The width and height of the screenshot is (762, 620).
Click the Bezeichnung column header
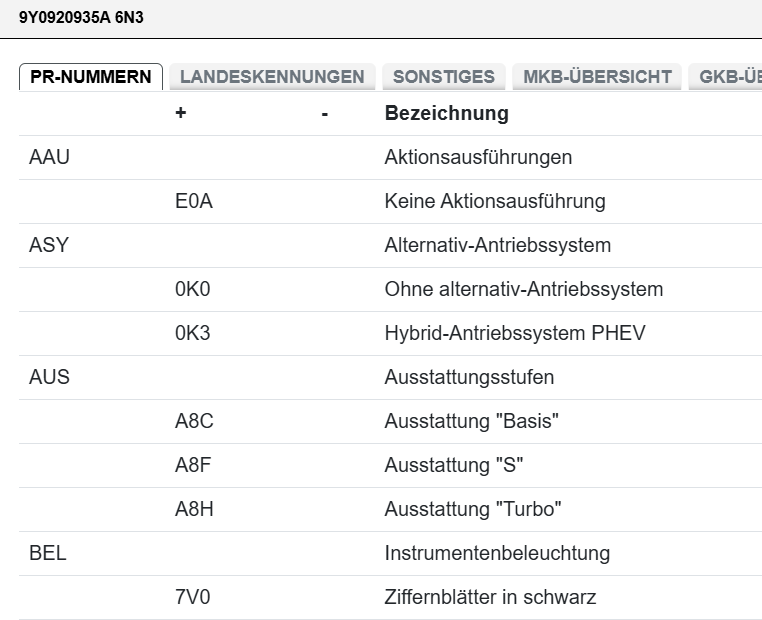tap(446, 114)
